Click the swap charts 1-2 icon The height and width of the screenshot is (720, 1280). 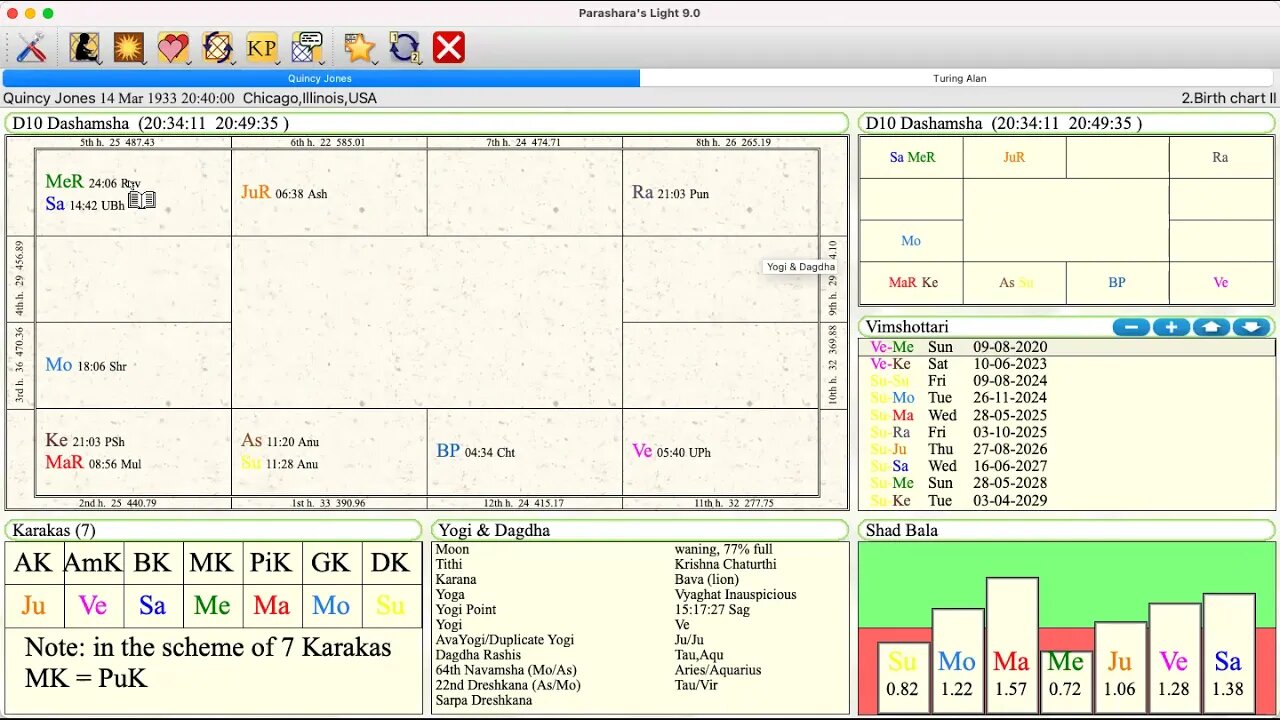(405, 47)
